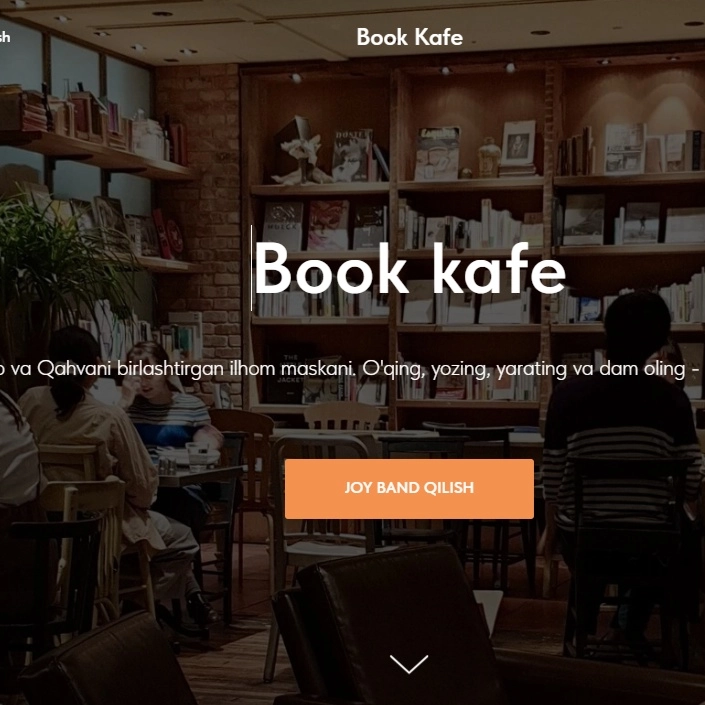Image resolution: width=705 pixels, height=705 pixels.
Task: Click the word 'Book' in the hero title
Action: pos(331,269)
